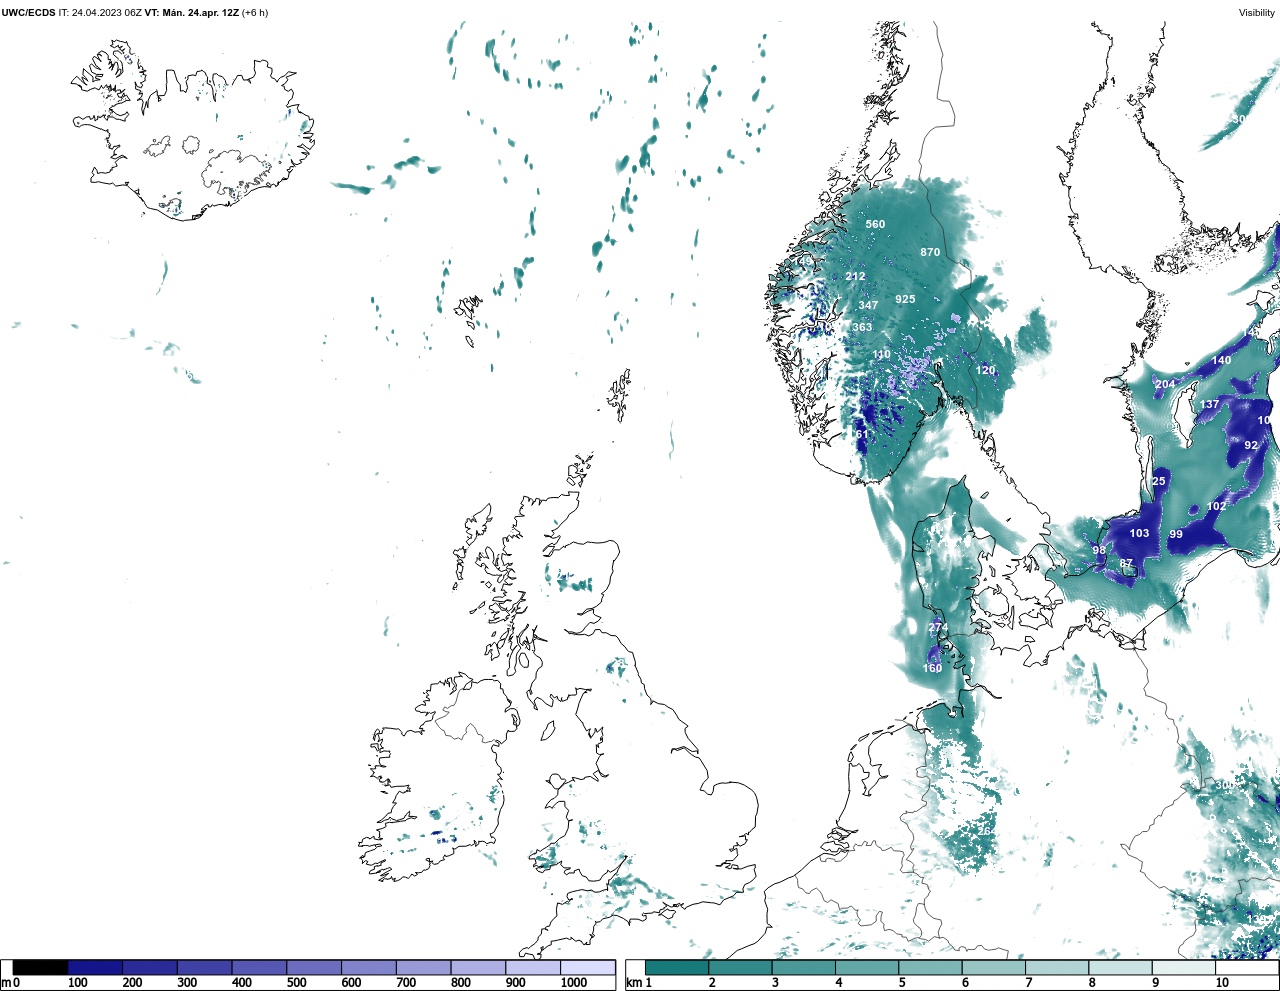1280x991 pixels.
Task: Select the 5–6 km legend swatch
Action: coord(930,968)
